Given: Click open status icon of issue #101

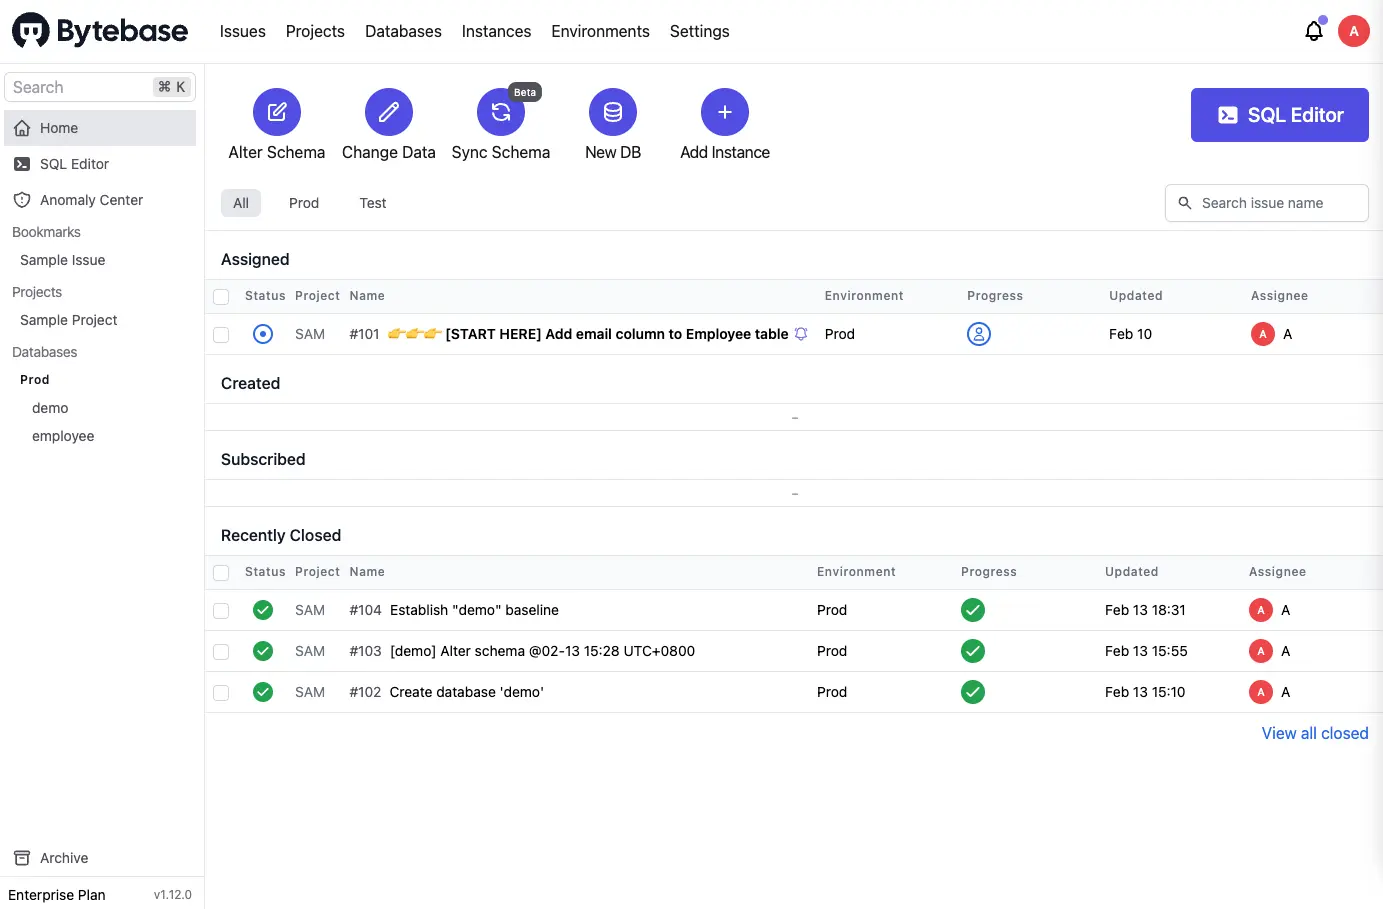Looking at the screenshot, I should pos(263,334).
